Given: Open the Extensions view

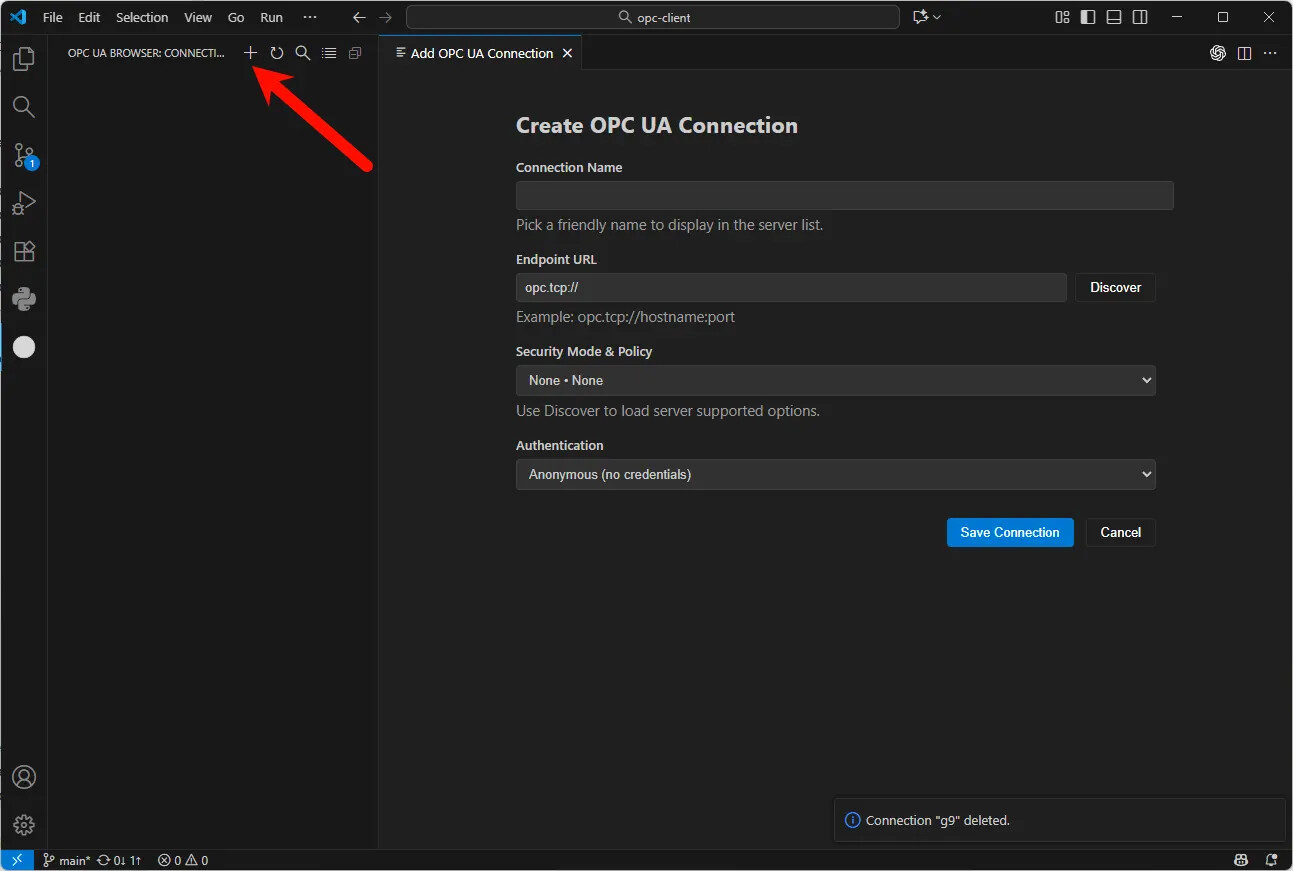Looking at the screenshot, I should tap(24, 251).
